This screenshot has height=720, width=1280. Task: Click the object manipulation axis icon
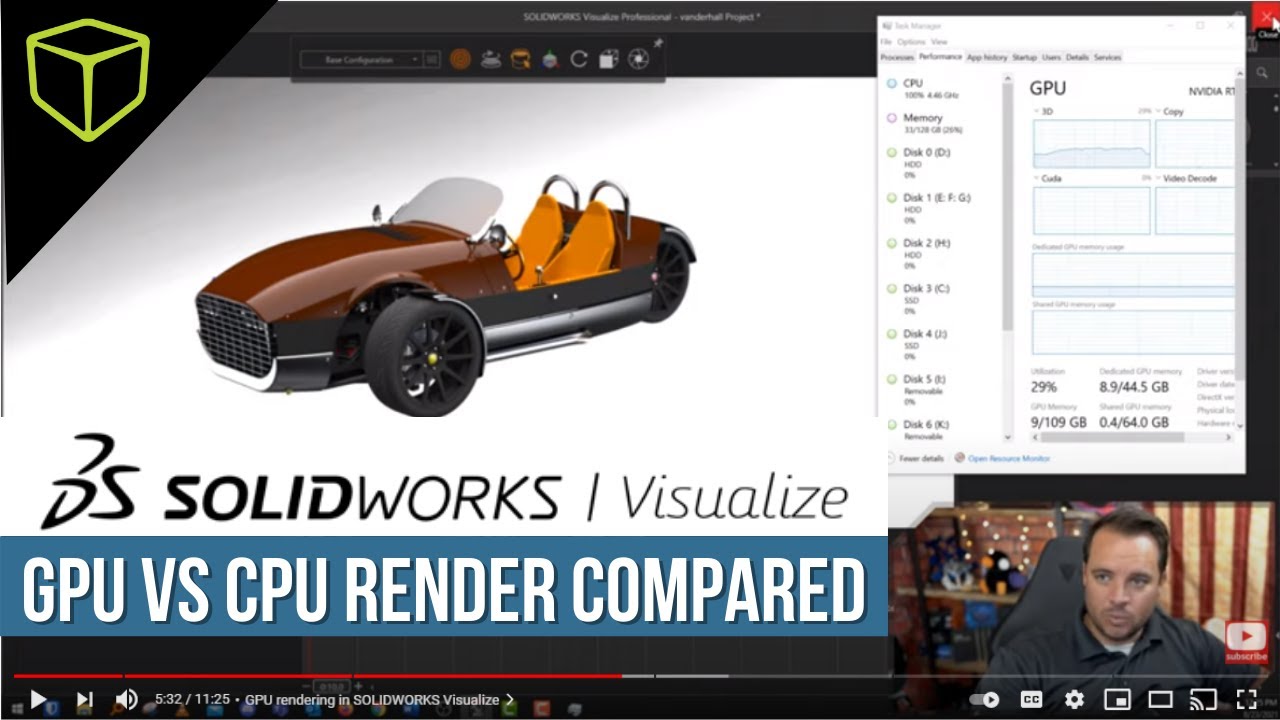pos(549,60)
